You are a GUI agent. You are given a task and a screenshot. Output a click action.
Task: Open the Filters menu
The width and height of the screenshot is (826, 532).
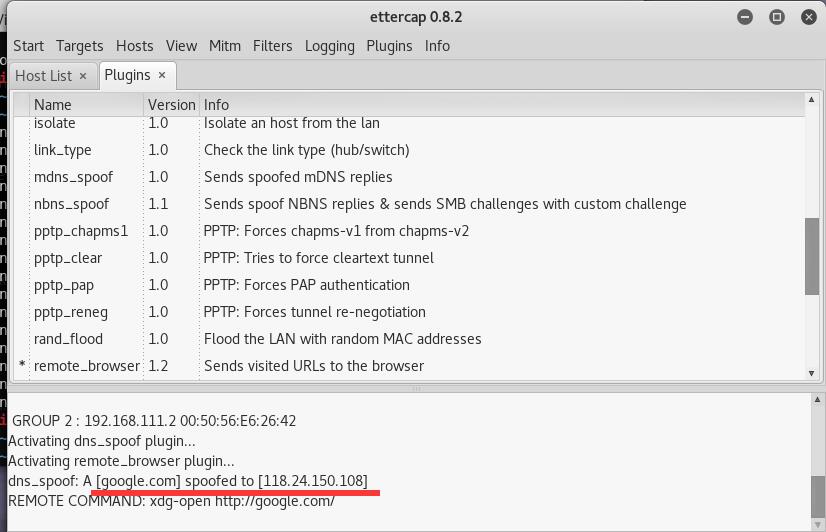pyautogui.click(x=272, y=46)
